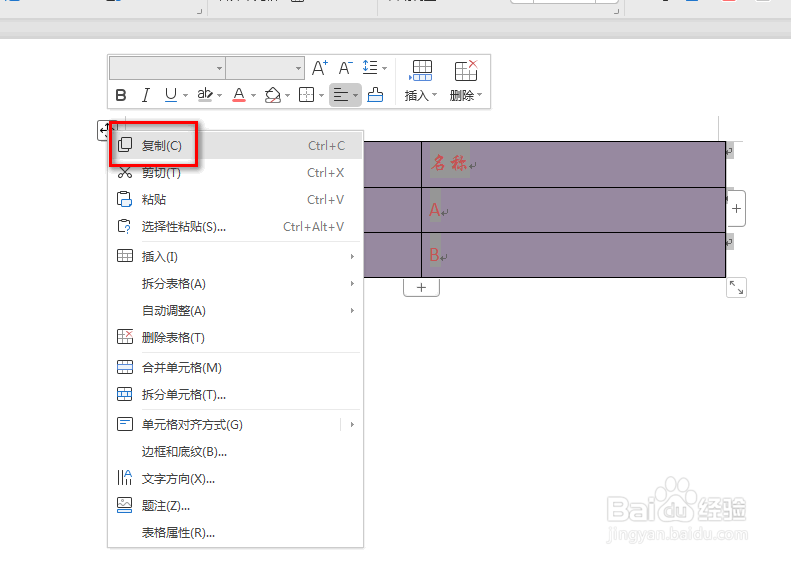
Task: Choose 拆分单元格(T)... menu entry
Action: pyautogui.click(x=236, y=395)
